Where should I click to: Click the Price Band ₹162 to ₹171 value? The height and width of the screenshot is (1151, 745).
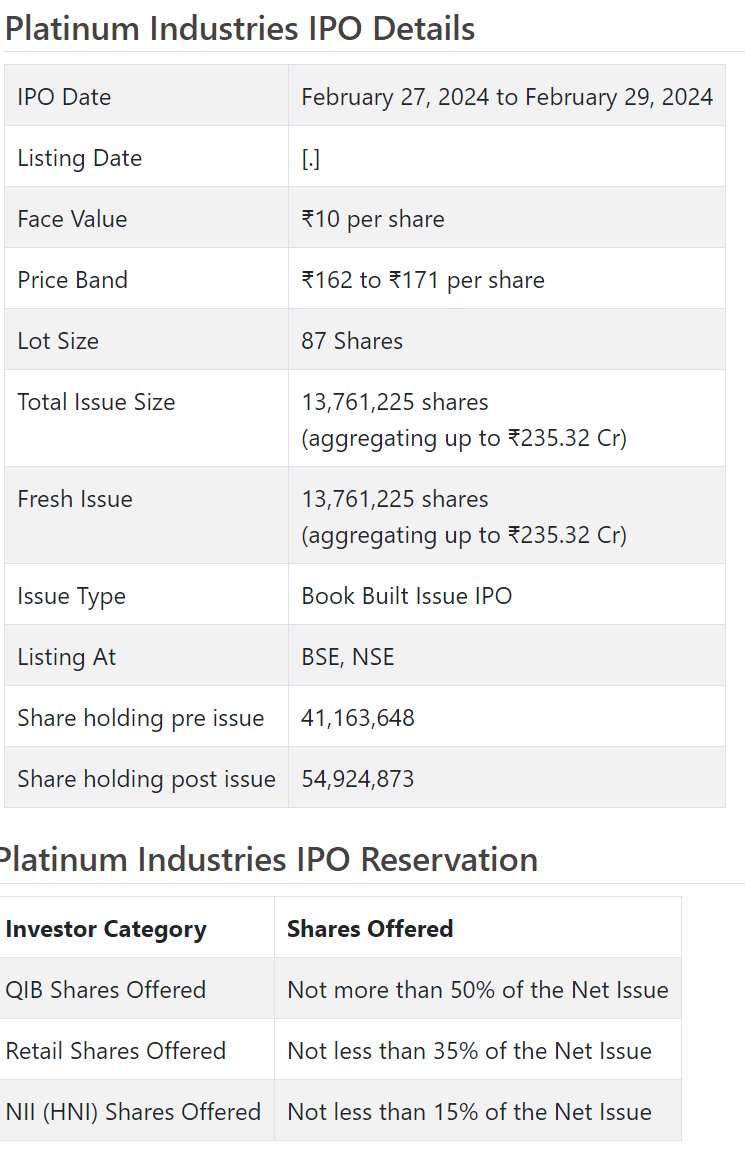[423, 280]
